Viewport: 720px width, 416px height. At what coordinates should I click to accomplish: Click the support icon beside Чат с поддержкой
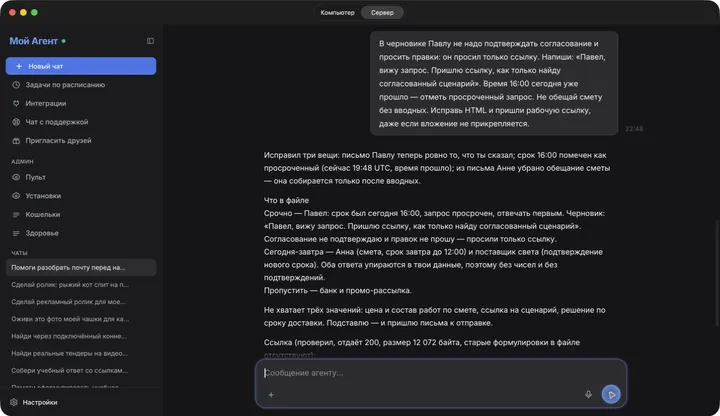point(16,122)
